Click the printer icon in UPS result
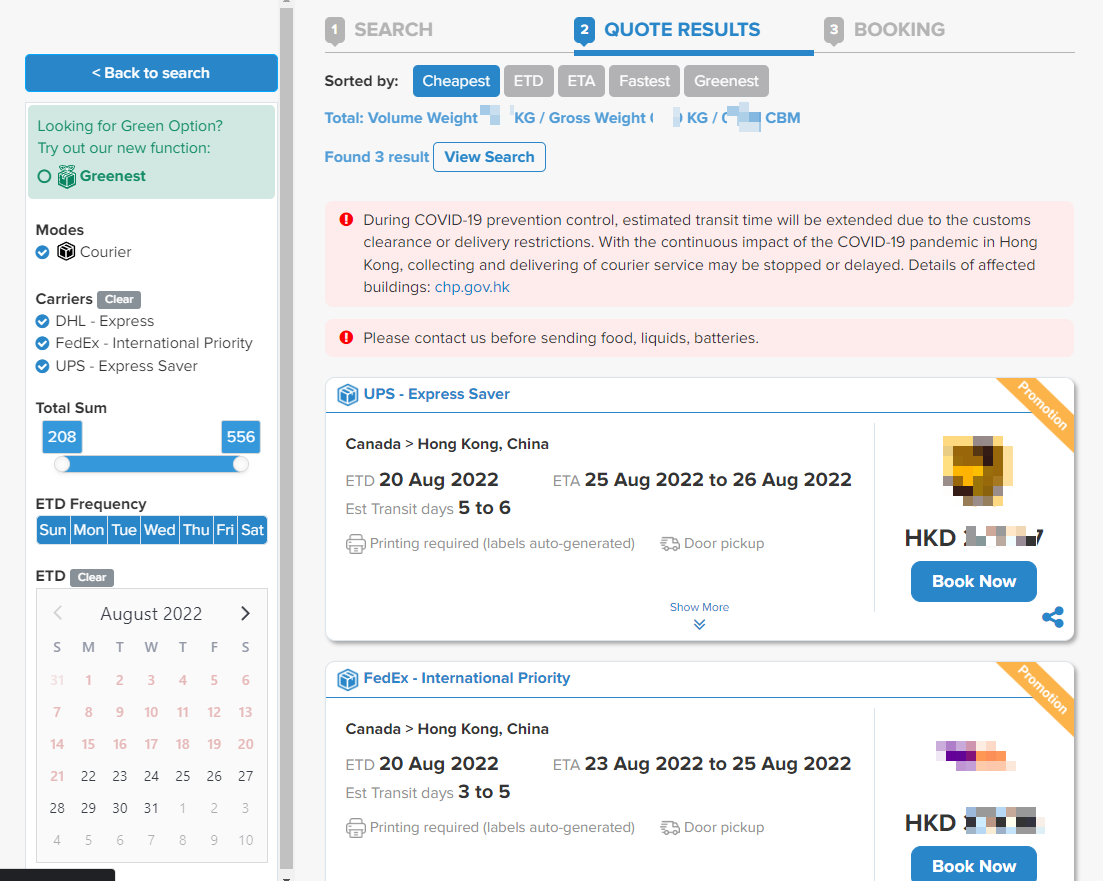The height and width of the screenshot is (881, 1103). 355,544
